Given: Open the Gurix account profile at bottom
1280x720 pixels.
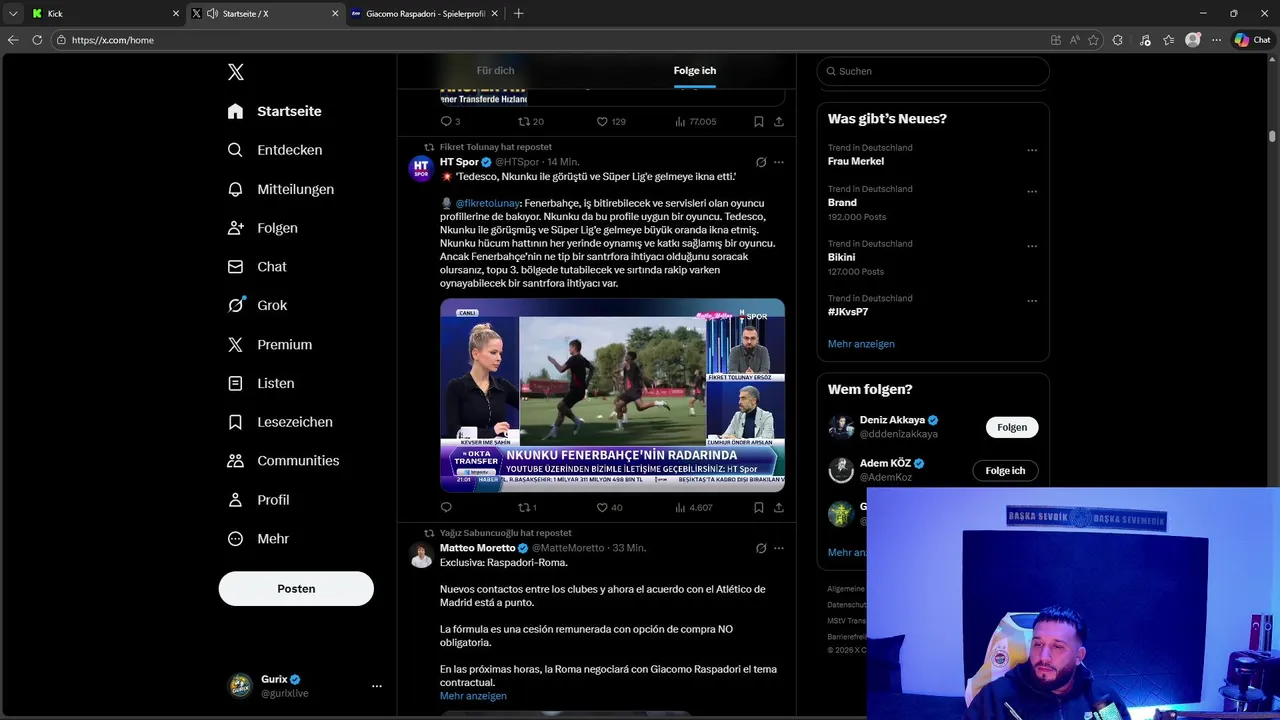Looking at the screenshot, I should 298,685.
